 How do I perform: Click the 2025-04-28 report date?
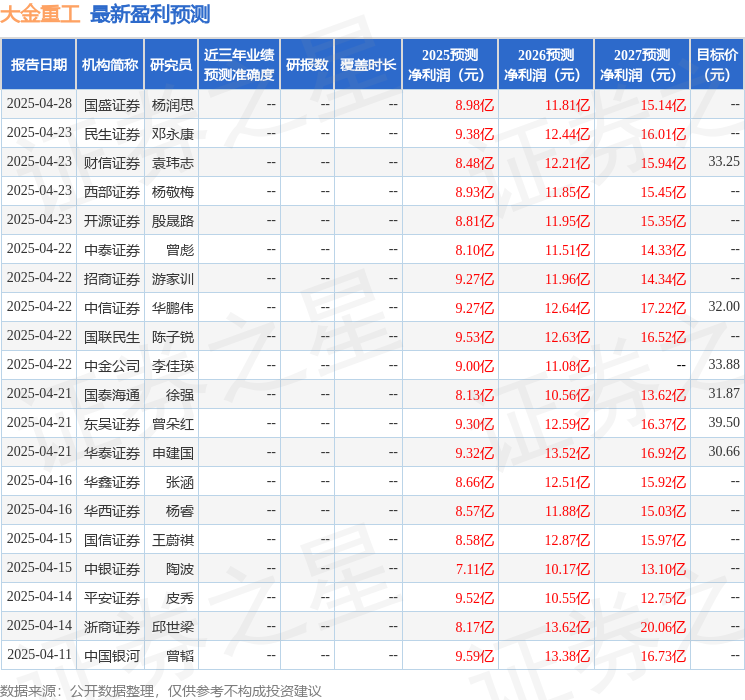coord(39,104)
